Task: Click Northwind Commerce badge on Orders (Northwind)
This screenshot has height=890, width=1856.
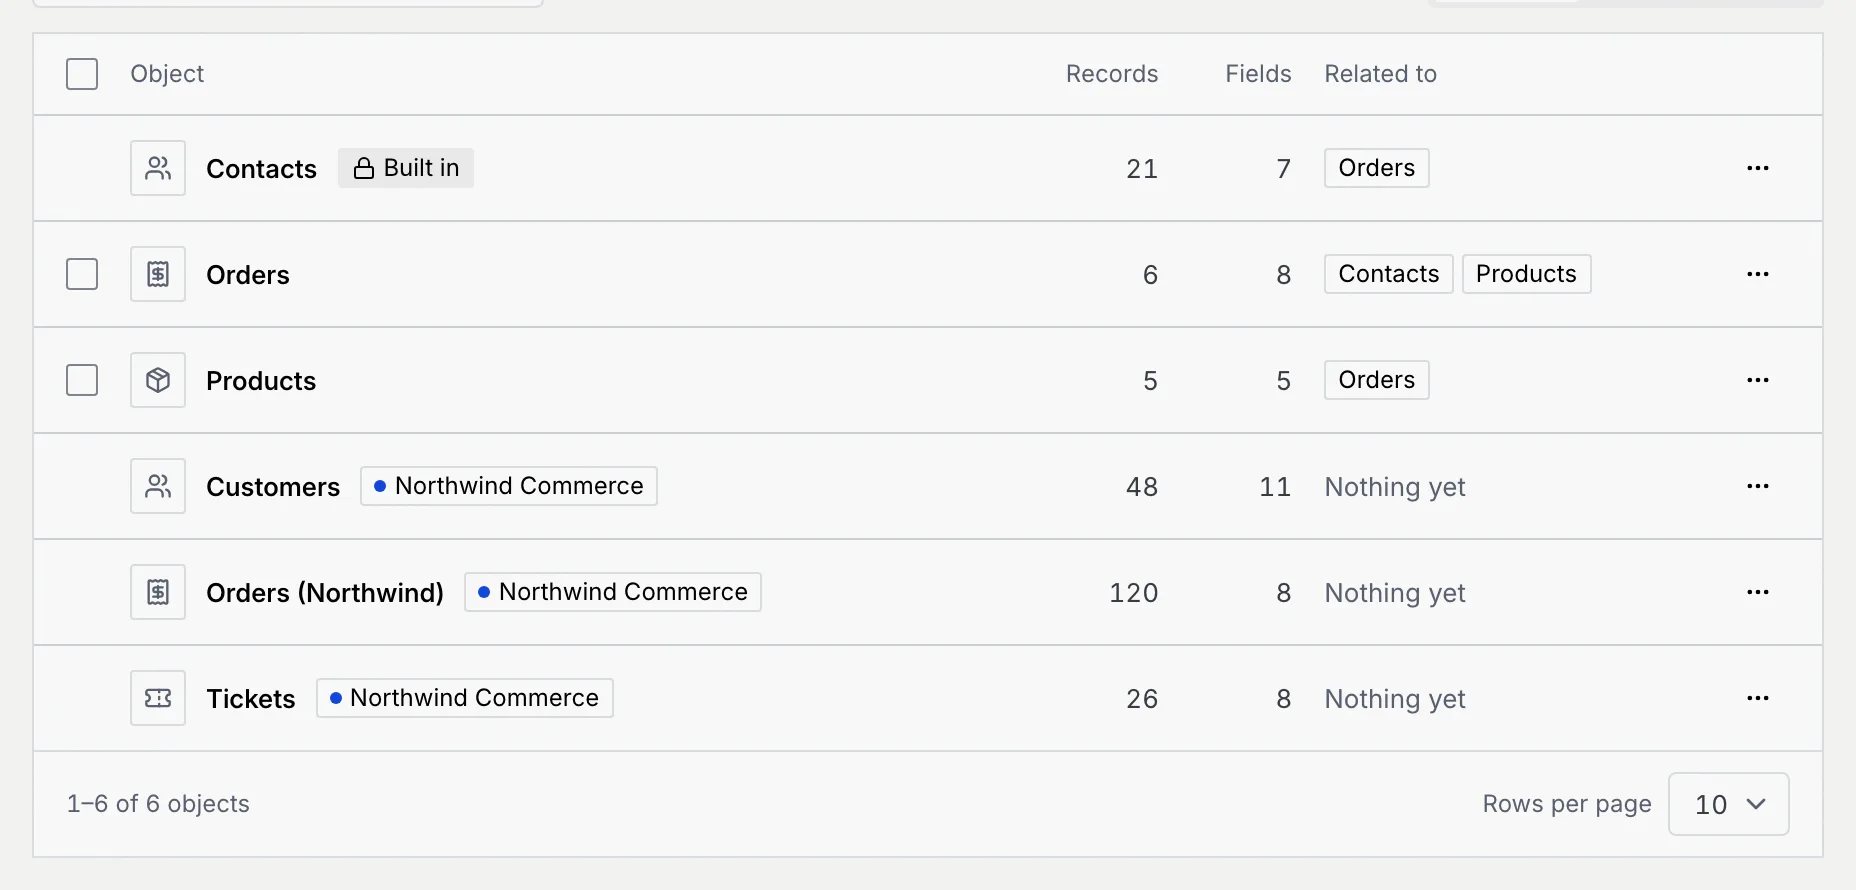Action: click(x=613, y=592)
